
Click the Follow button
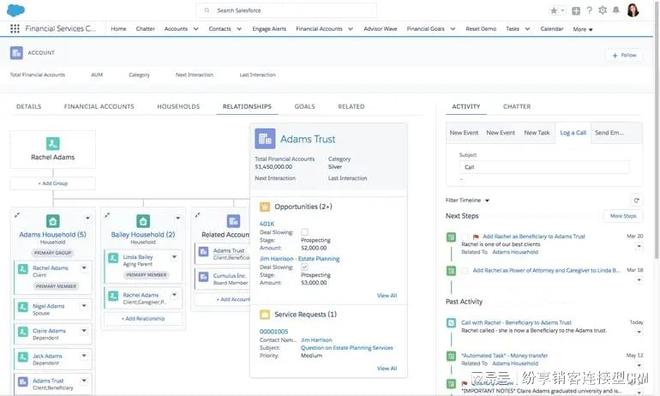tap(624, 55)
